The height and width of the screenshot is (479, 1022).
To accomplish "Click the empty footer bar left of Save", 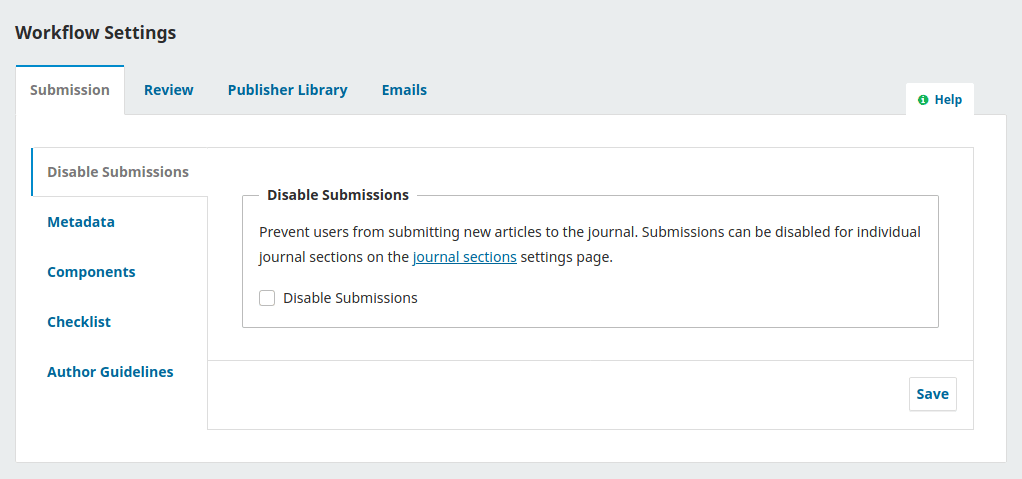I will [x=550, y=394].
